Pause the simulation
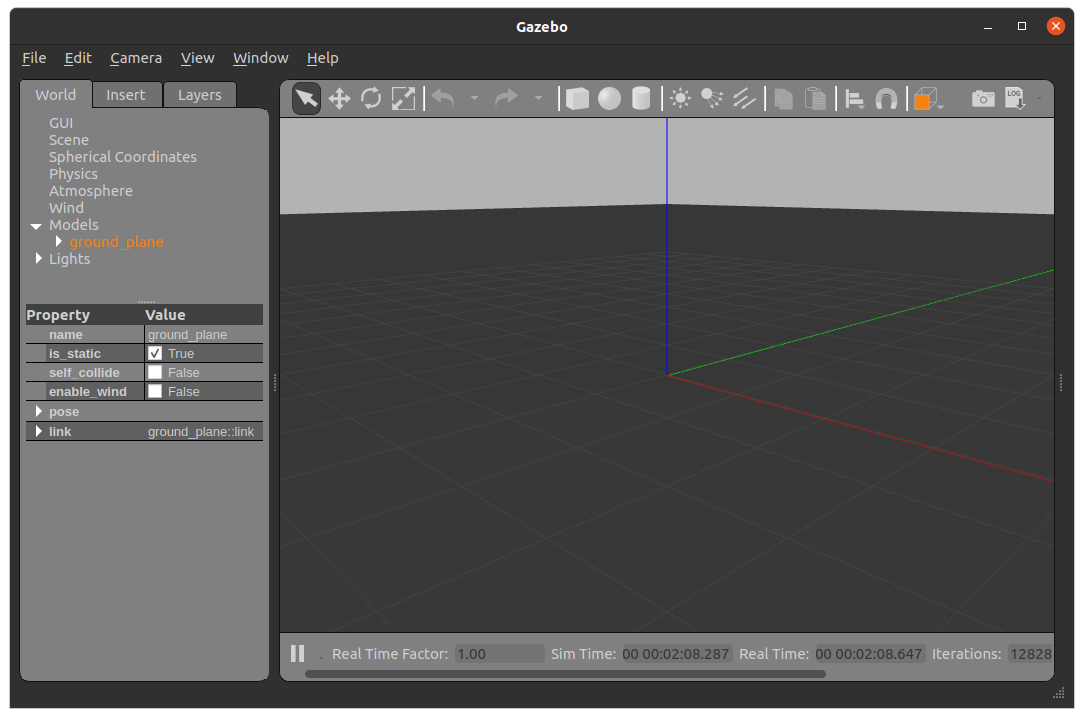This screenshot has width=1084, height=718. tap(297, 654)
